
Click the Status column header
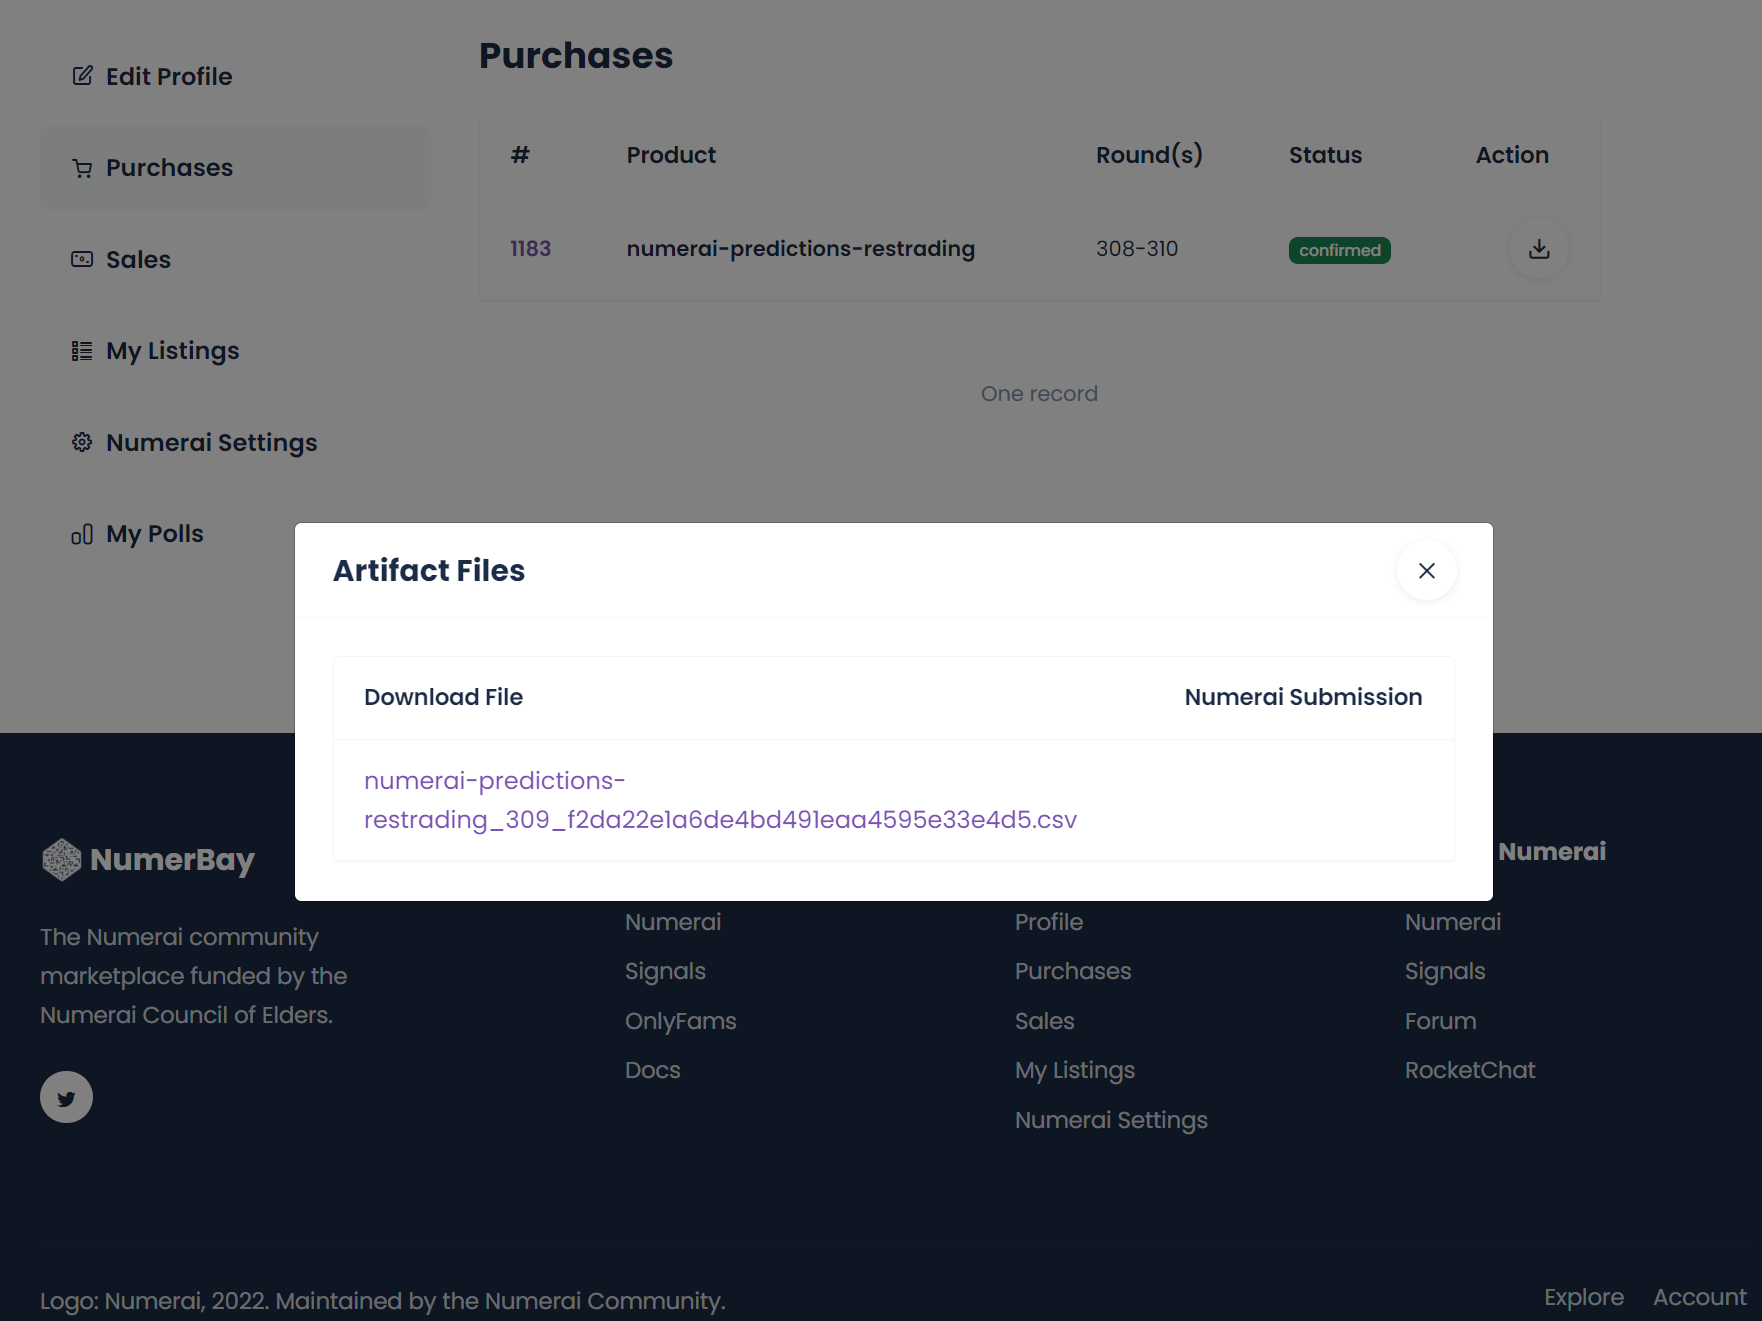point(1325,155)
